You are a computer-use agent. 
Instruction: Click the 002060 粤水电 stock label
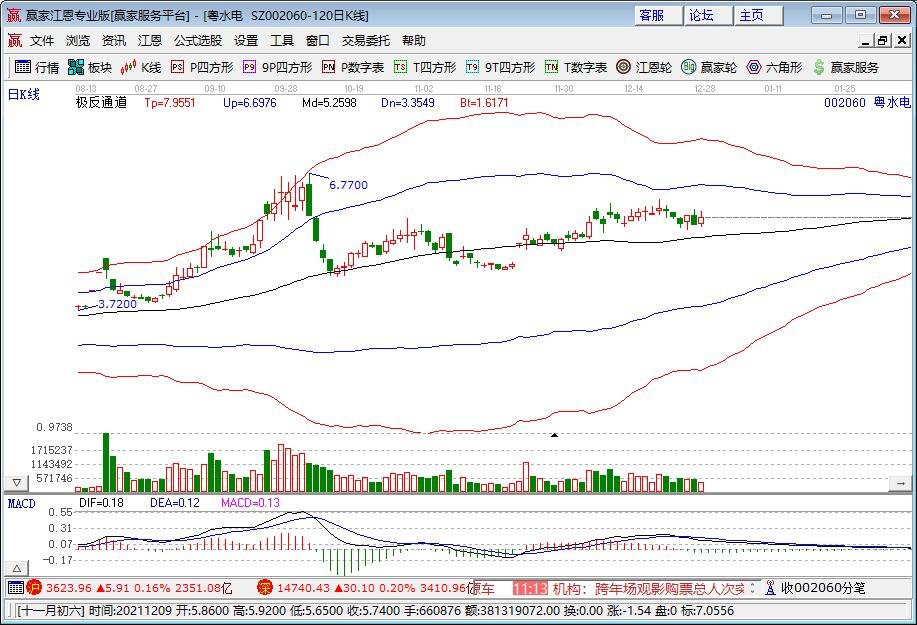tap(867, 102)
